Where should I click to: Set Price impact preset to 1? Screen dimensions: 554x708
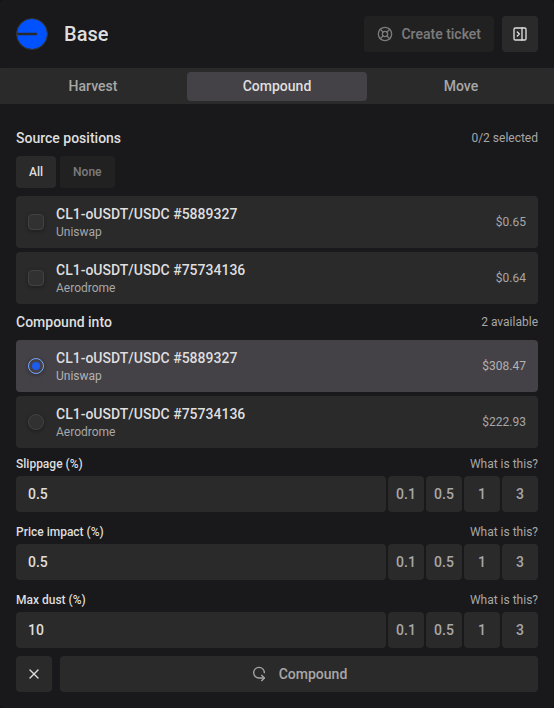tap(482, 562)
